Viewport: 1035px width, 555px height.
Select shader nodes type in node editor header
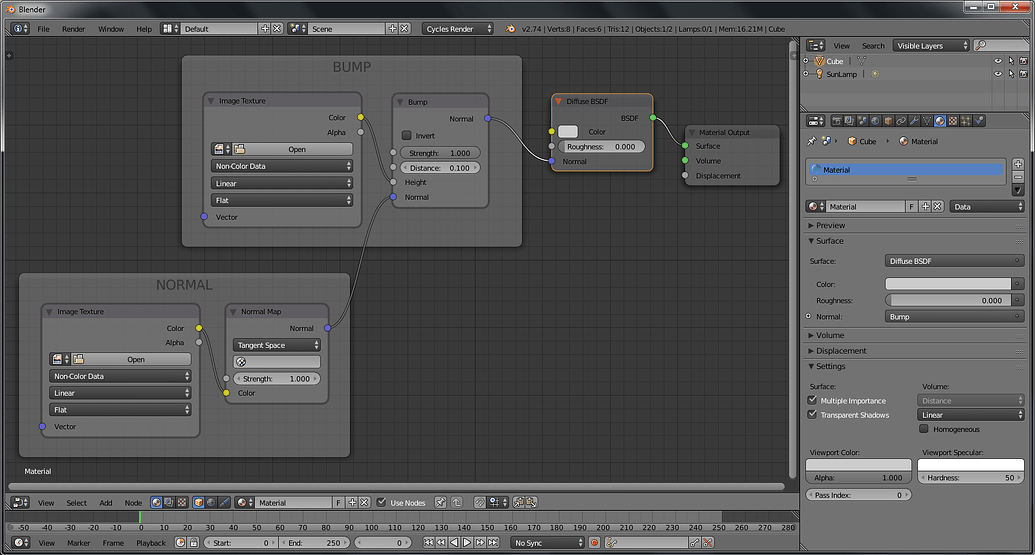coord(156,503)
